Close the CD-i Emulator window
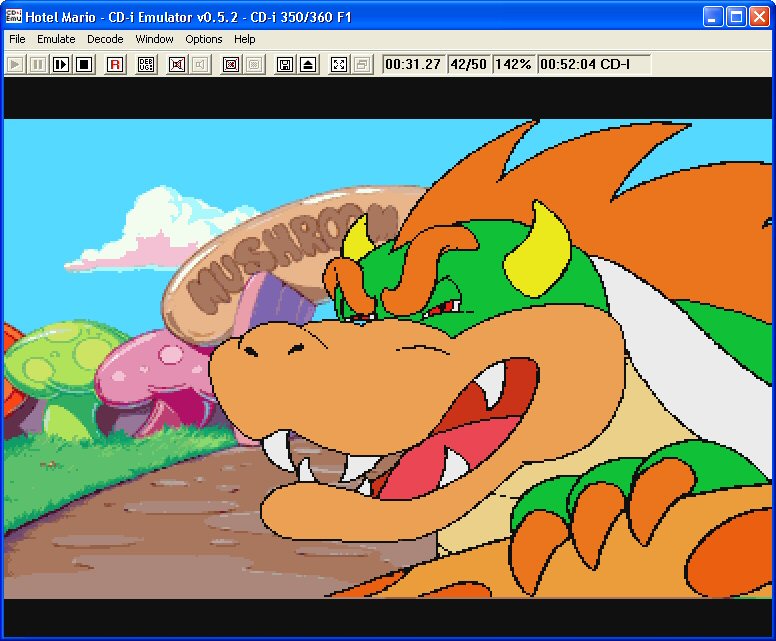The width and height of the screenshot is (776, 641). pos(759,17)
